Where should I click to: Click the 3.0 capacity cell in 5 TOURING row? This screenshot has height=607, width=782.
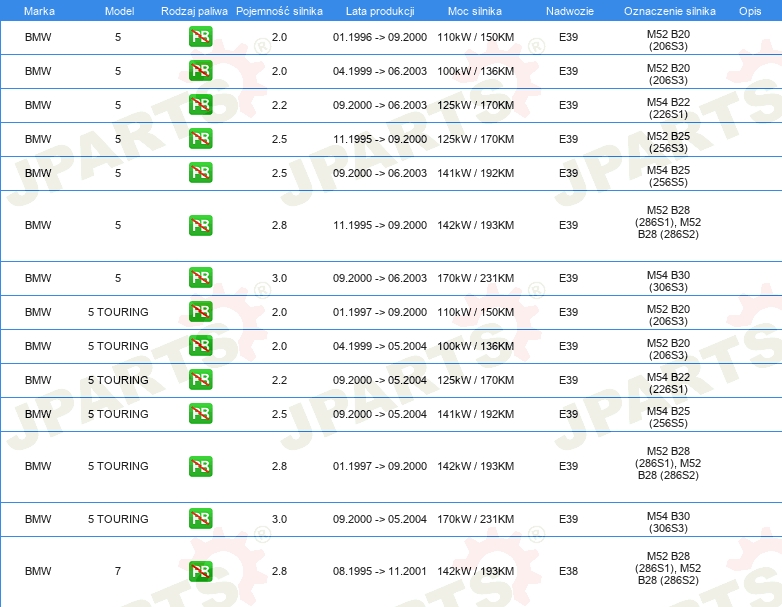[x=279, y=519]
